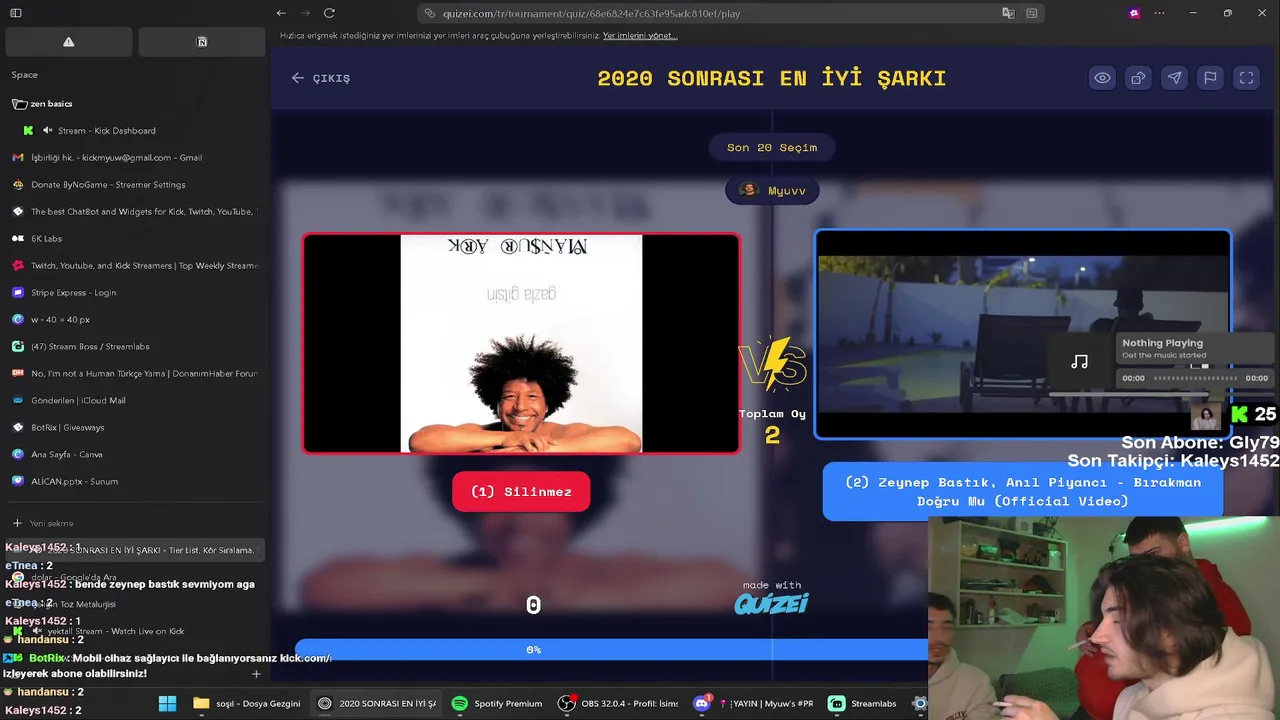The image size is (1280, 720).
Task: Open soşıl - Dosya Gezgini in taskbar
Action: 247,704
